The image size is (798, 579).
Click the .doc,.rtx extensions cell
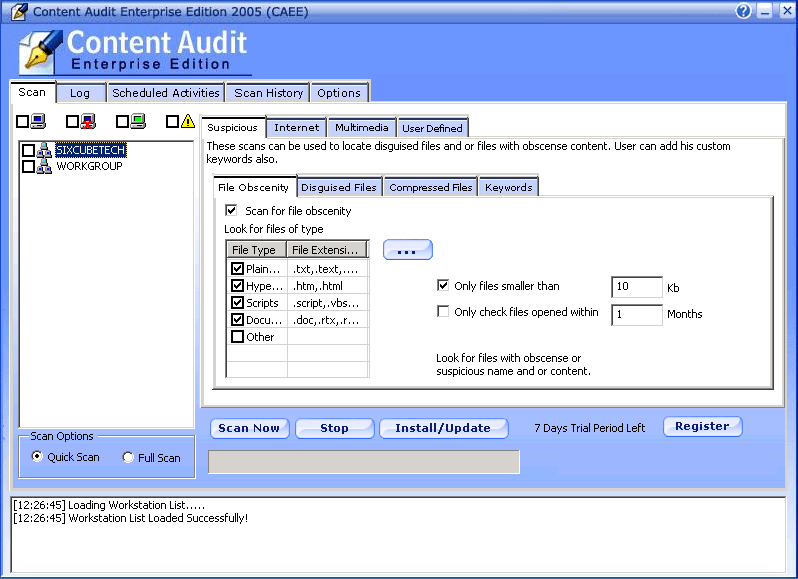[328, 320]
